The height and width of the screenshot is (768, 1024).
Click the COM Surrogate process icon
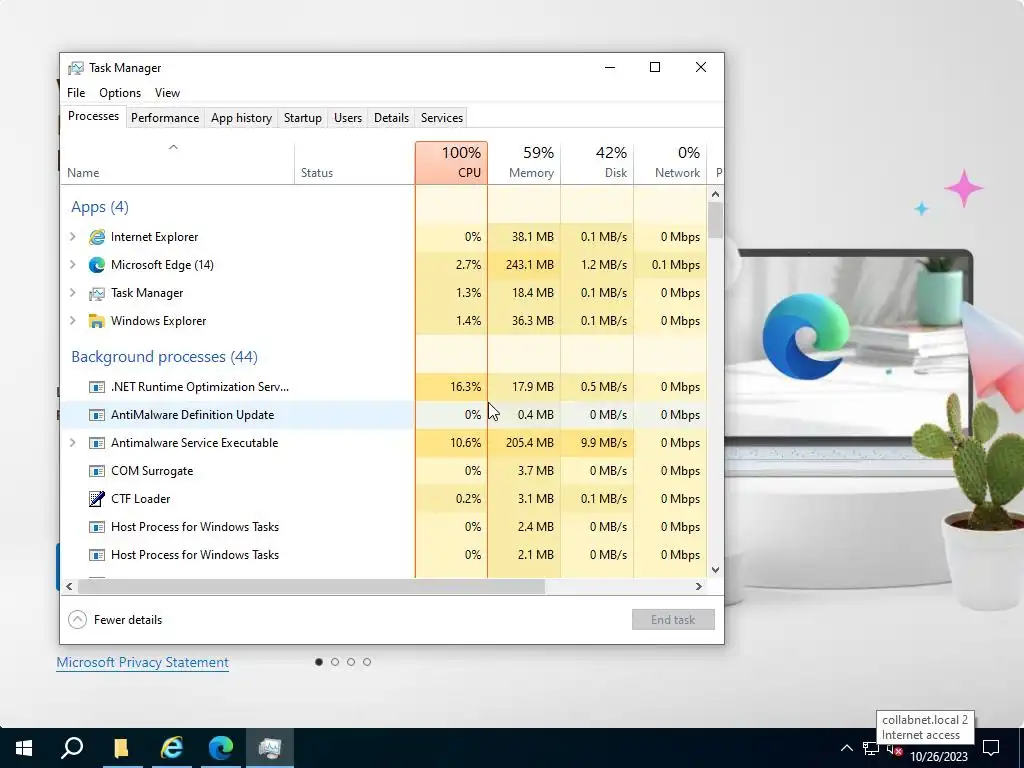[97, 472]
